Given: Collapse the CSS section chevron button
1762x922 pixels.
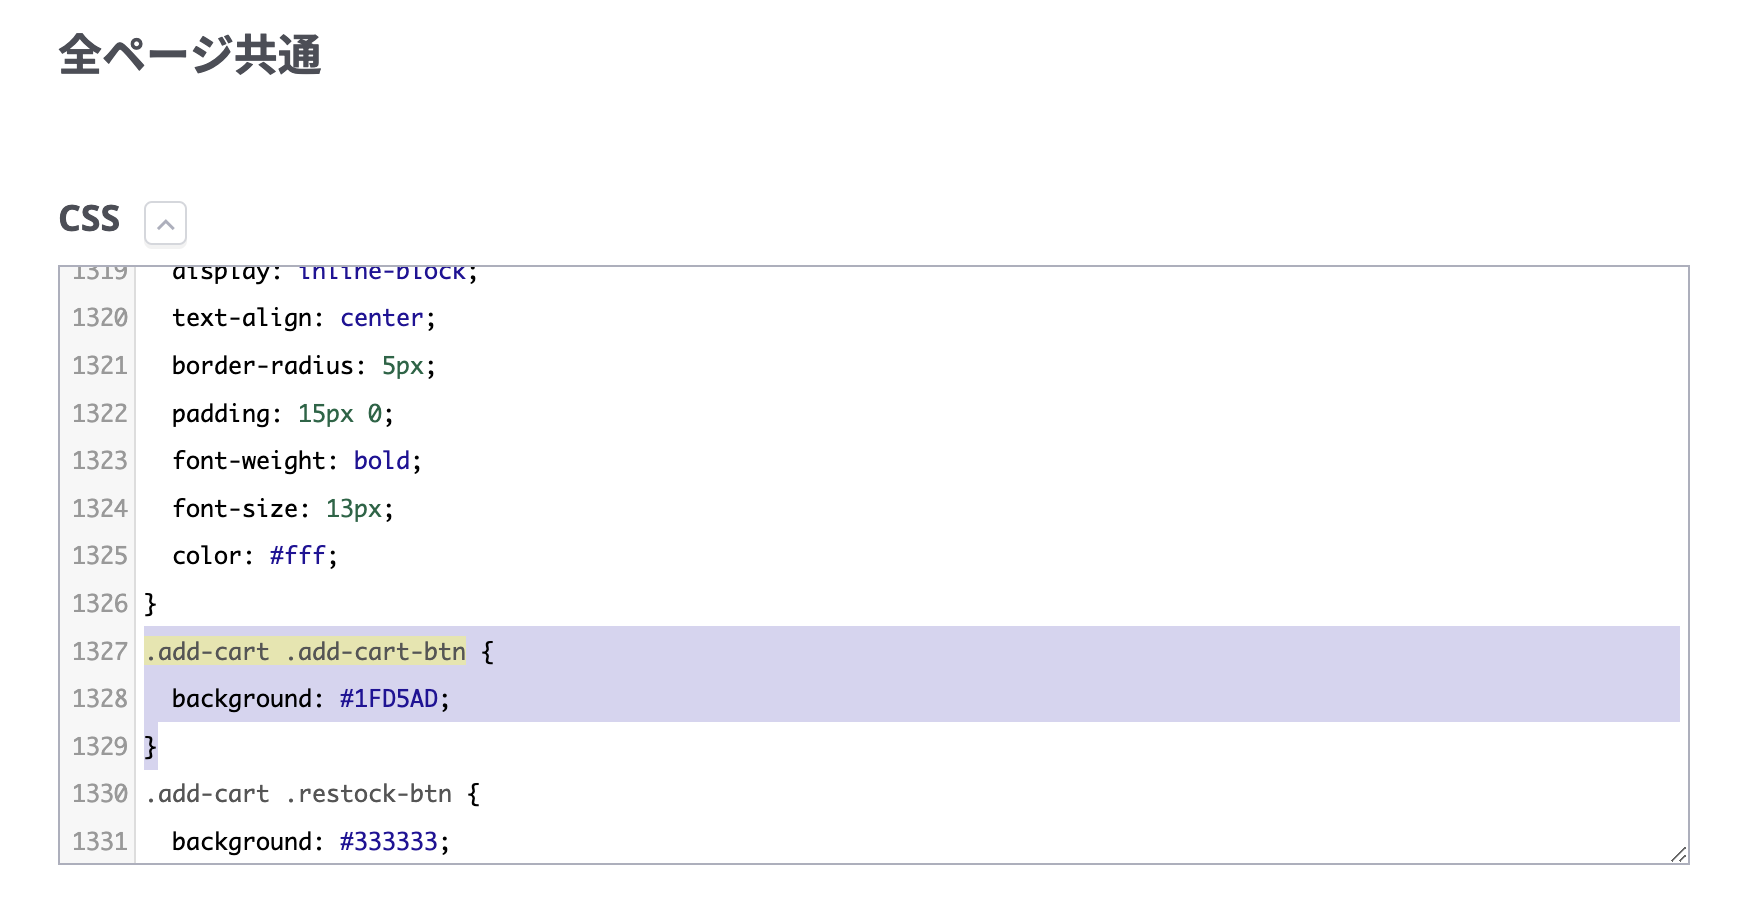Looking at the screenshot, I should 165,223.
